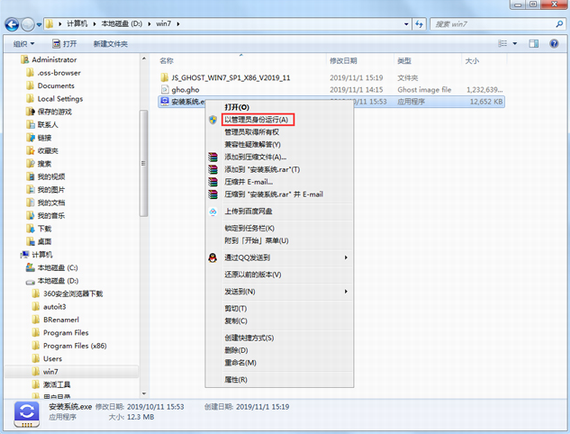This screenshot has width=570, height=434.
Task: Click the navigation pane scroll down arrow
Action: pos(144,394)
